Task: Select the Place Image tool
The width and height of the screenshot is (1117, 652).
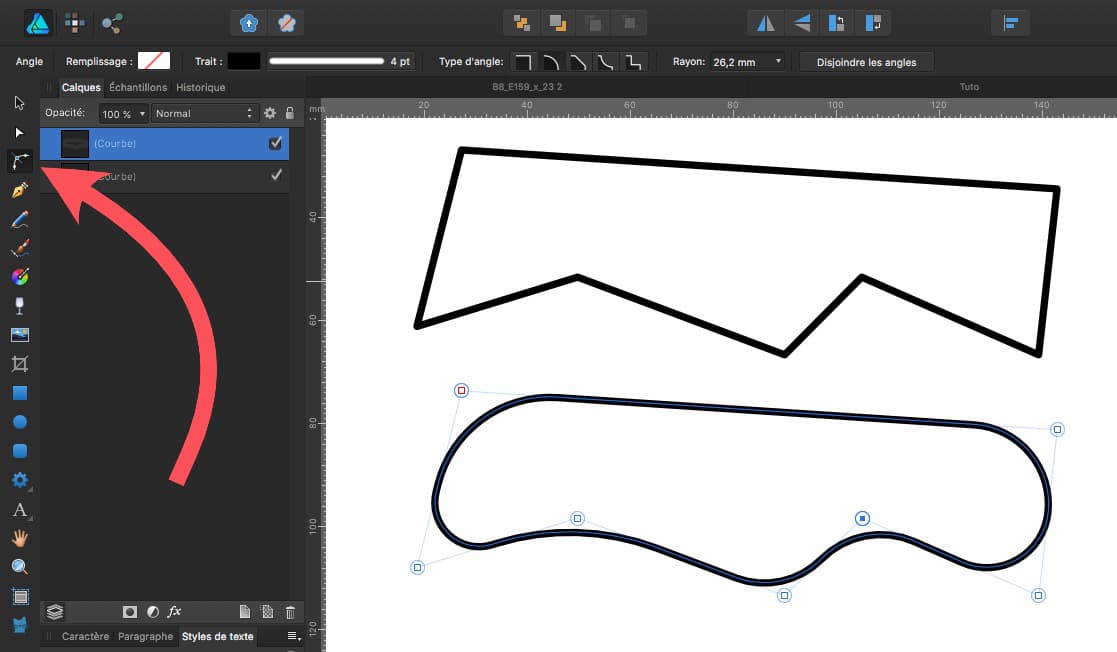Action: [20, 334]
